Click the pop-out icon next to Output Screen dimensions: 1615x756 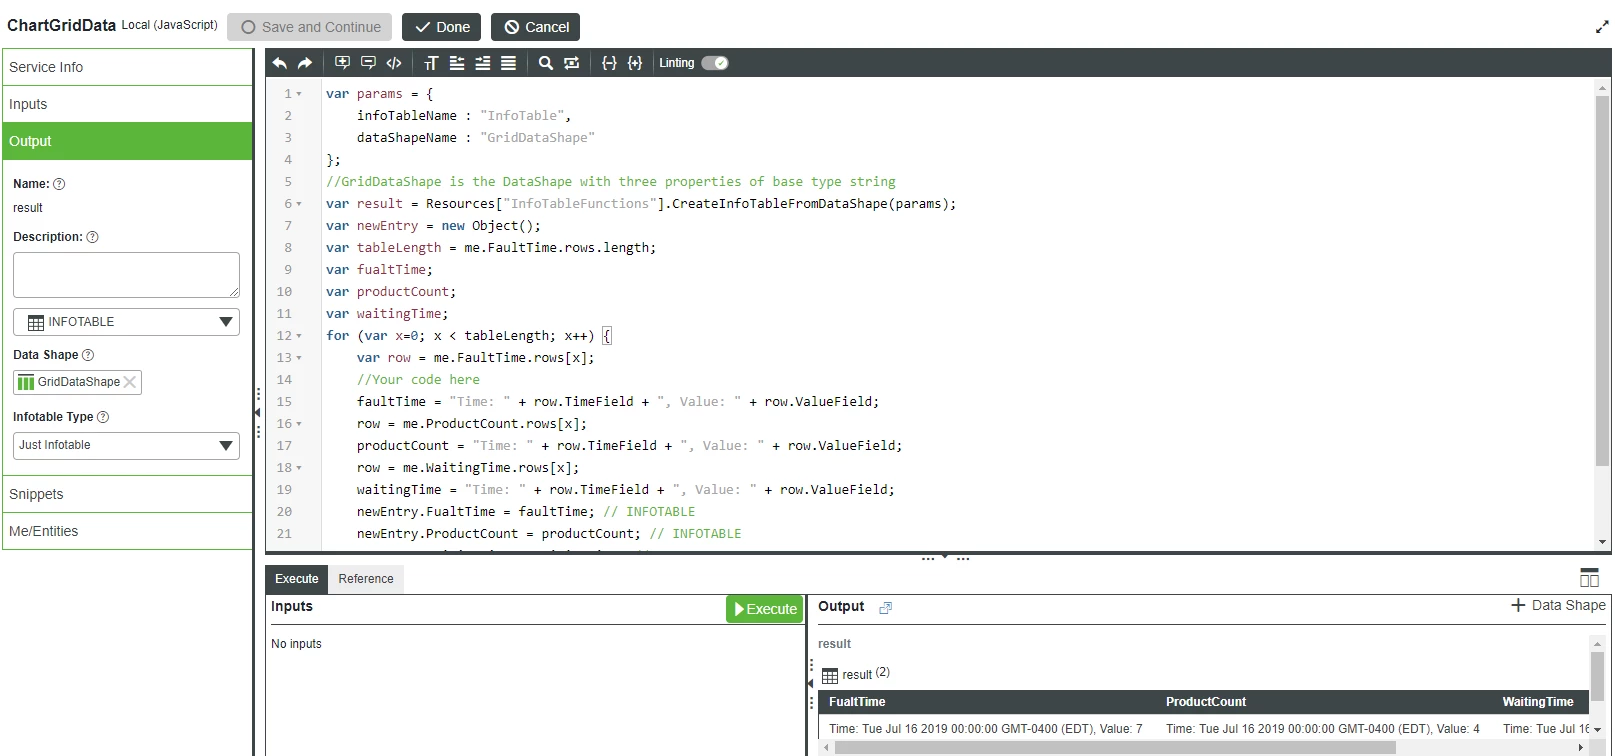click(x=885, y=607)
